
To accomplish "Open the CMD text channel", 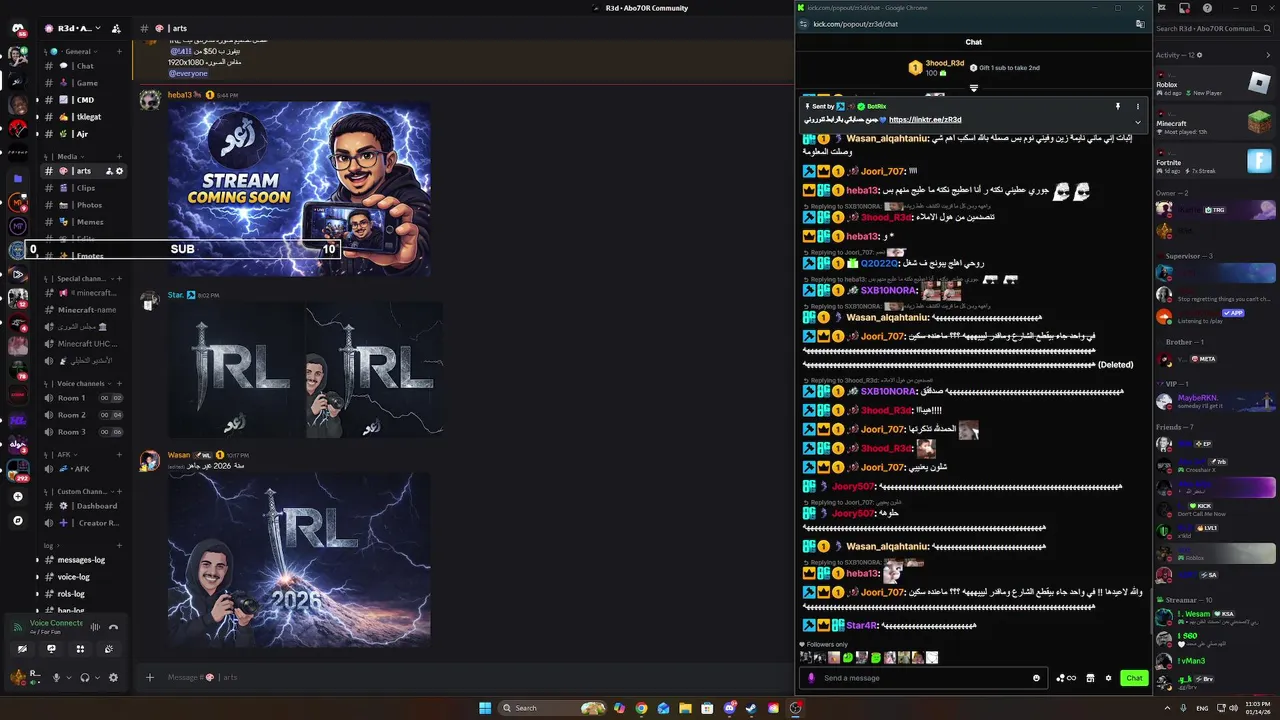I will coord(84,100).
